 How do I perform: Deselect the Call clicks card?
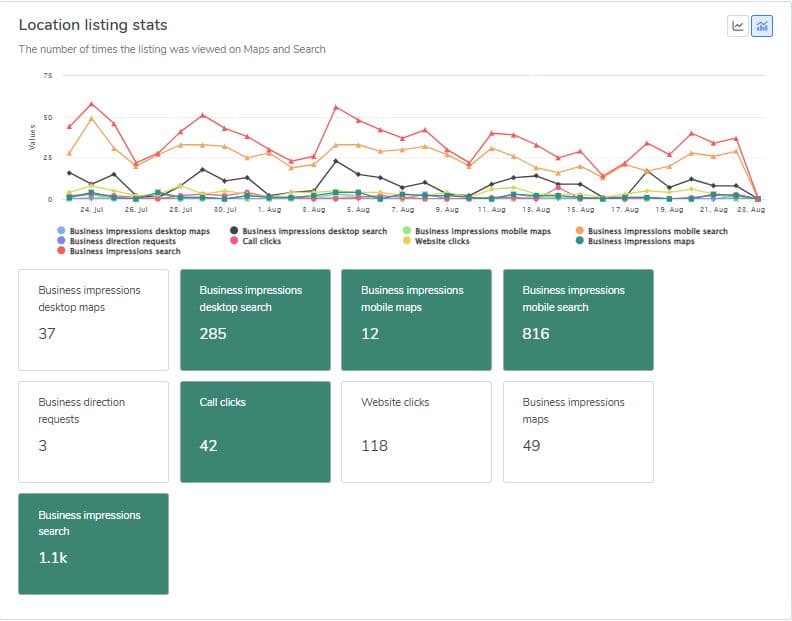tap(255, 432)
